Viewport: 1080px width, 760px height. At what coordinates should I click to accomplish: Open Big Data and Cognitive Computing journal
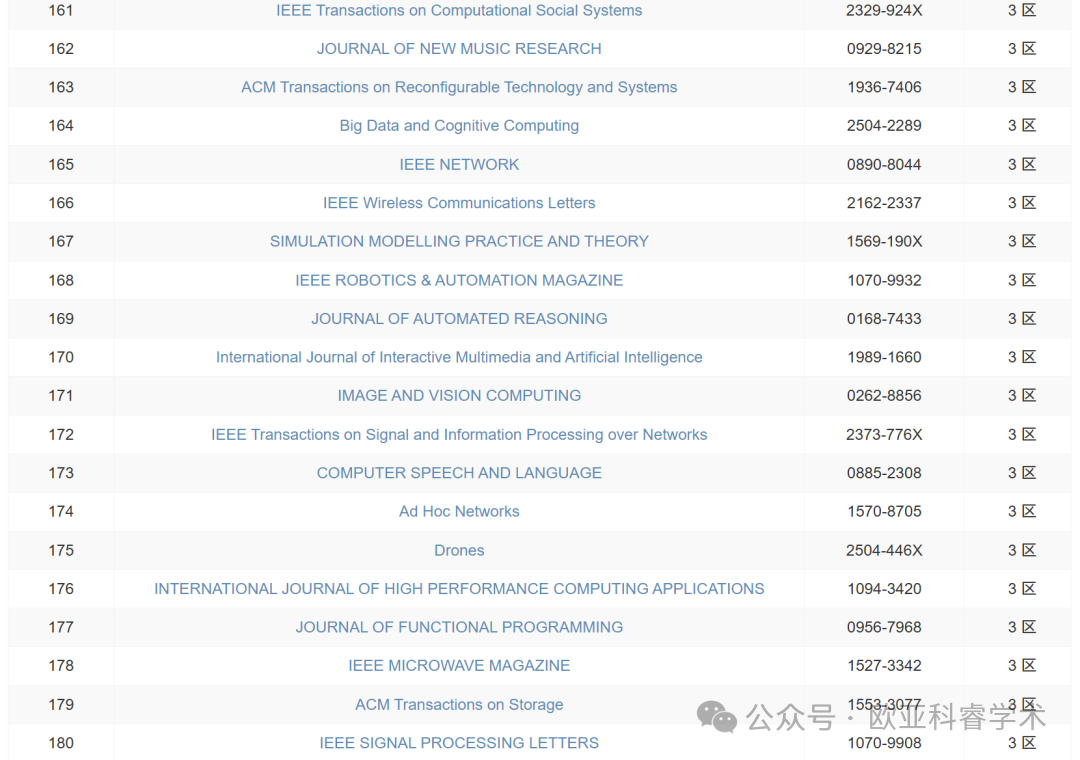(x=459, y=126)
